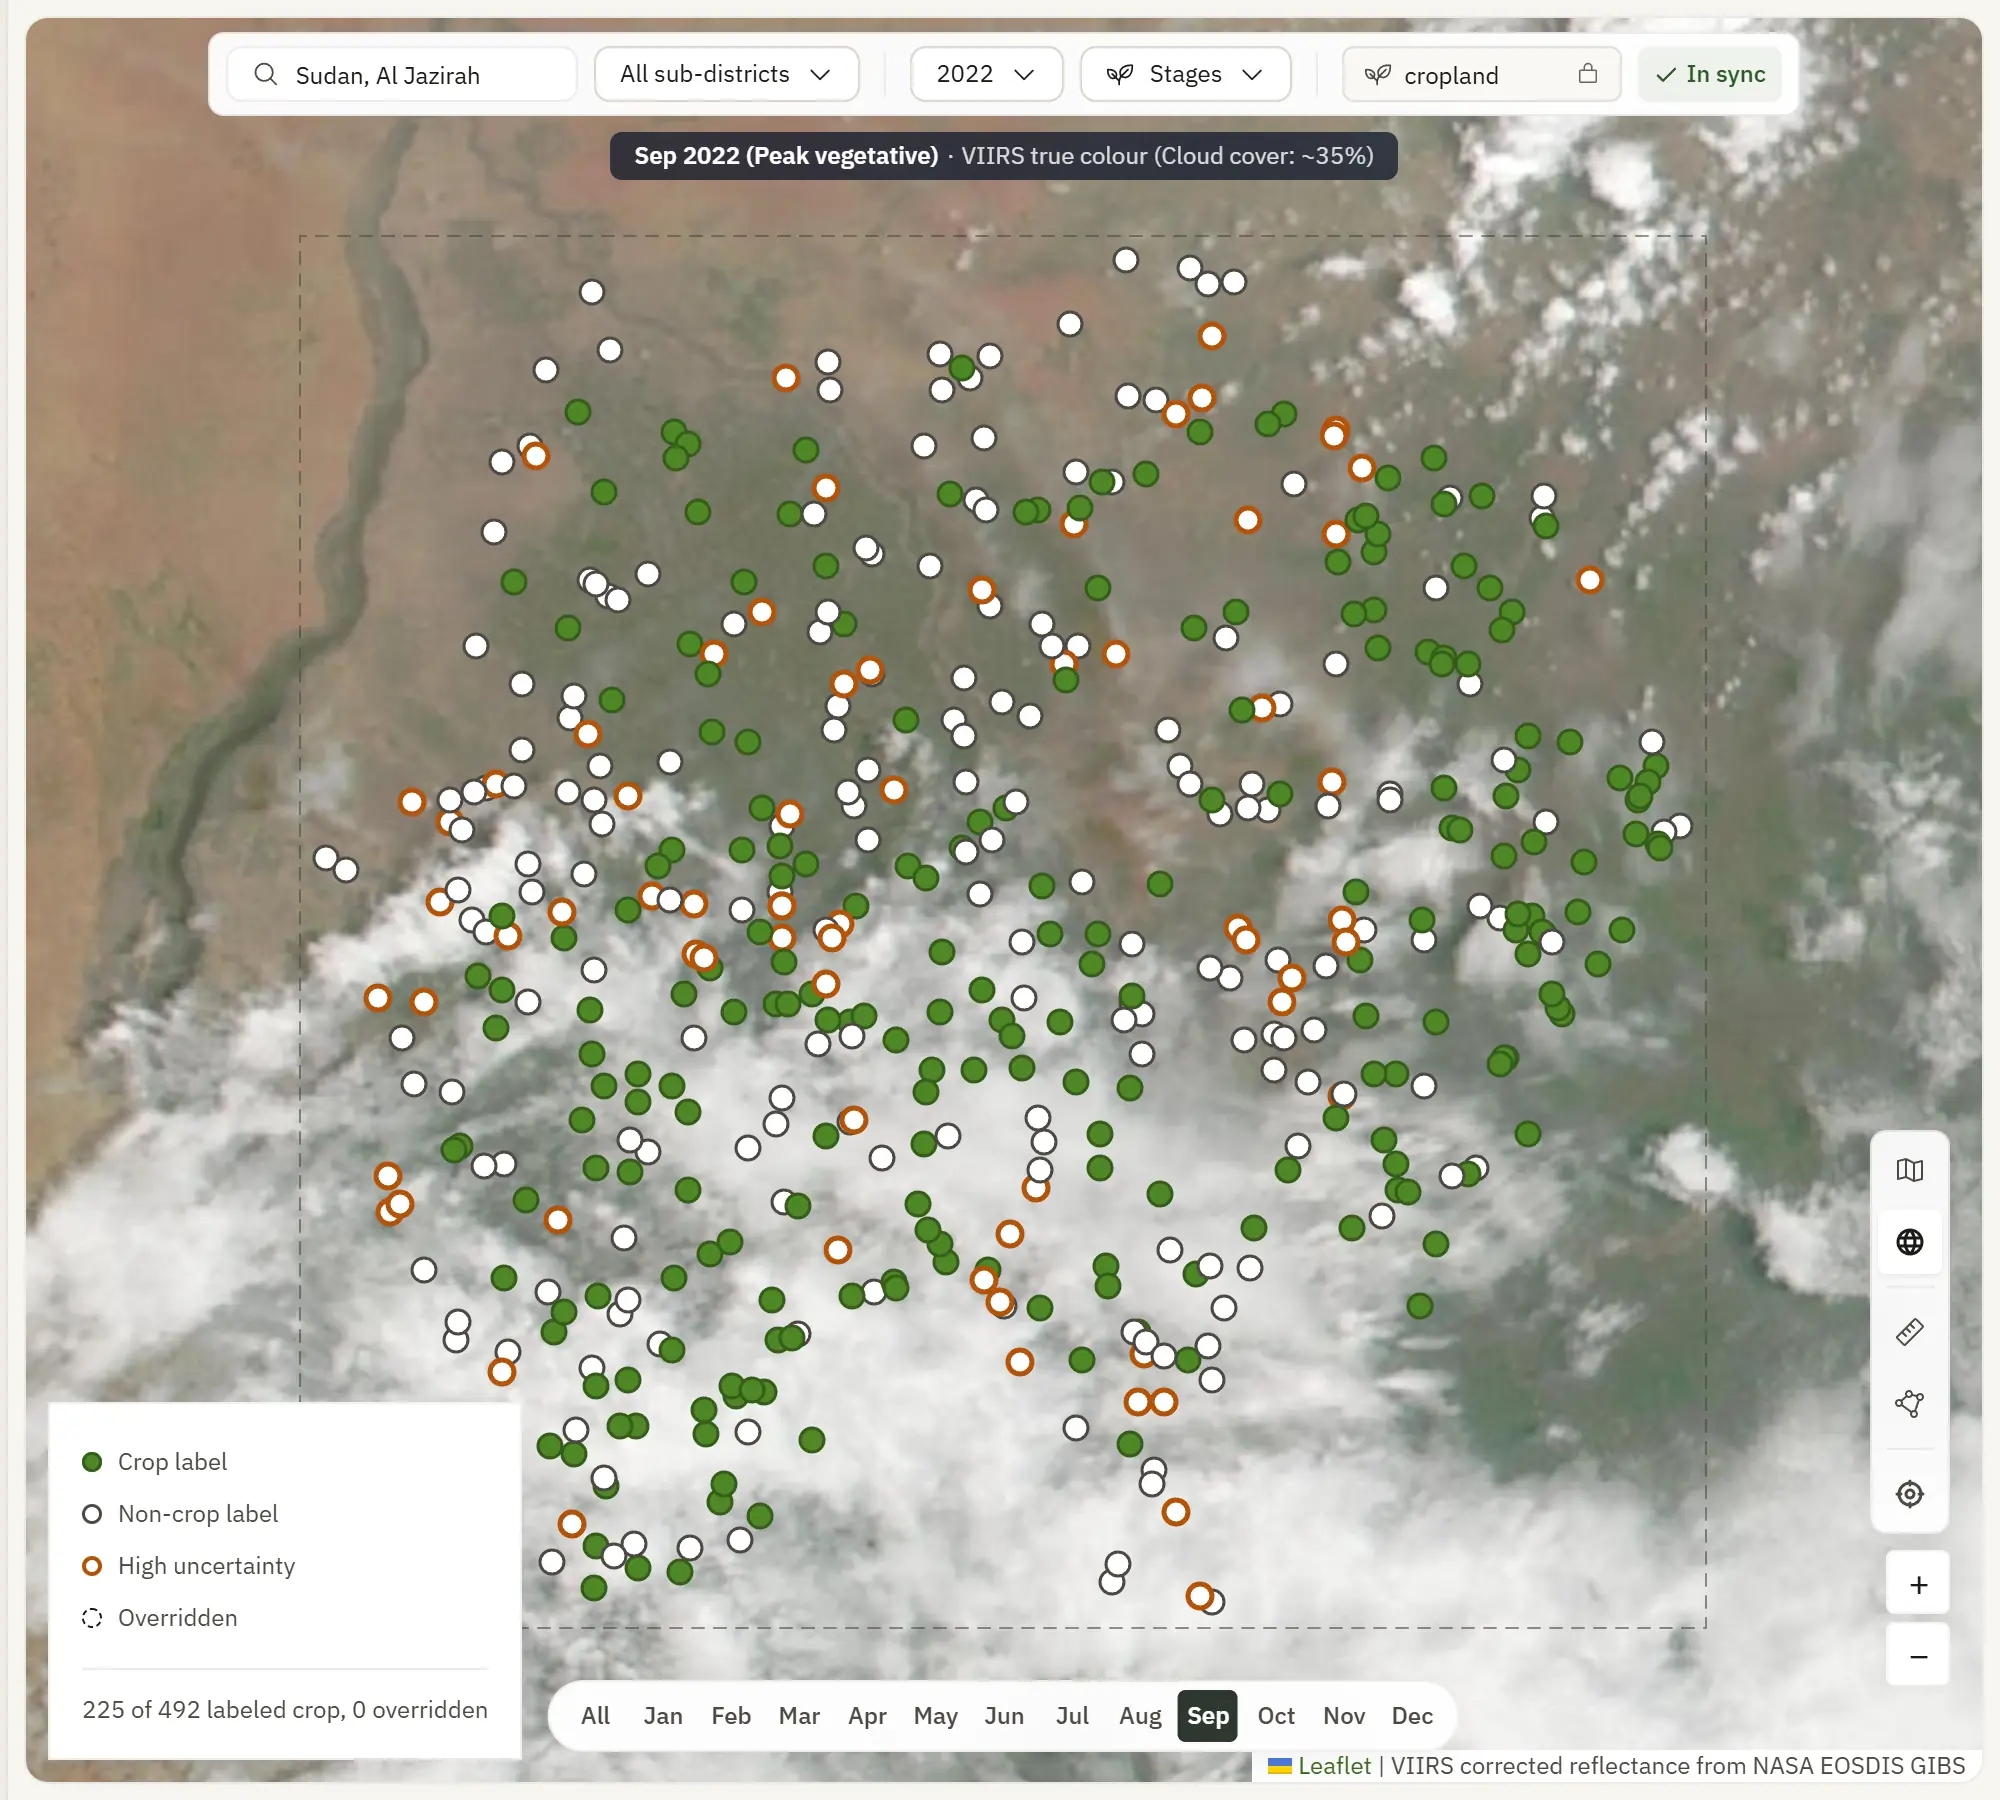The width and height of the screenshot is (2000, 1800).
Task: Expand the Stages dropdown
Action: (x=1185, y=75)
